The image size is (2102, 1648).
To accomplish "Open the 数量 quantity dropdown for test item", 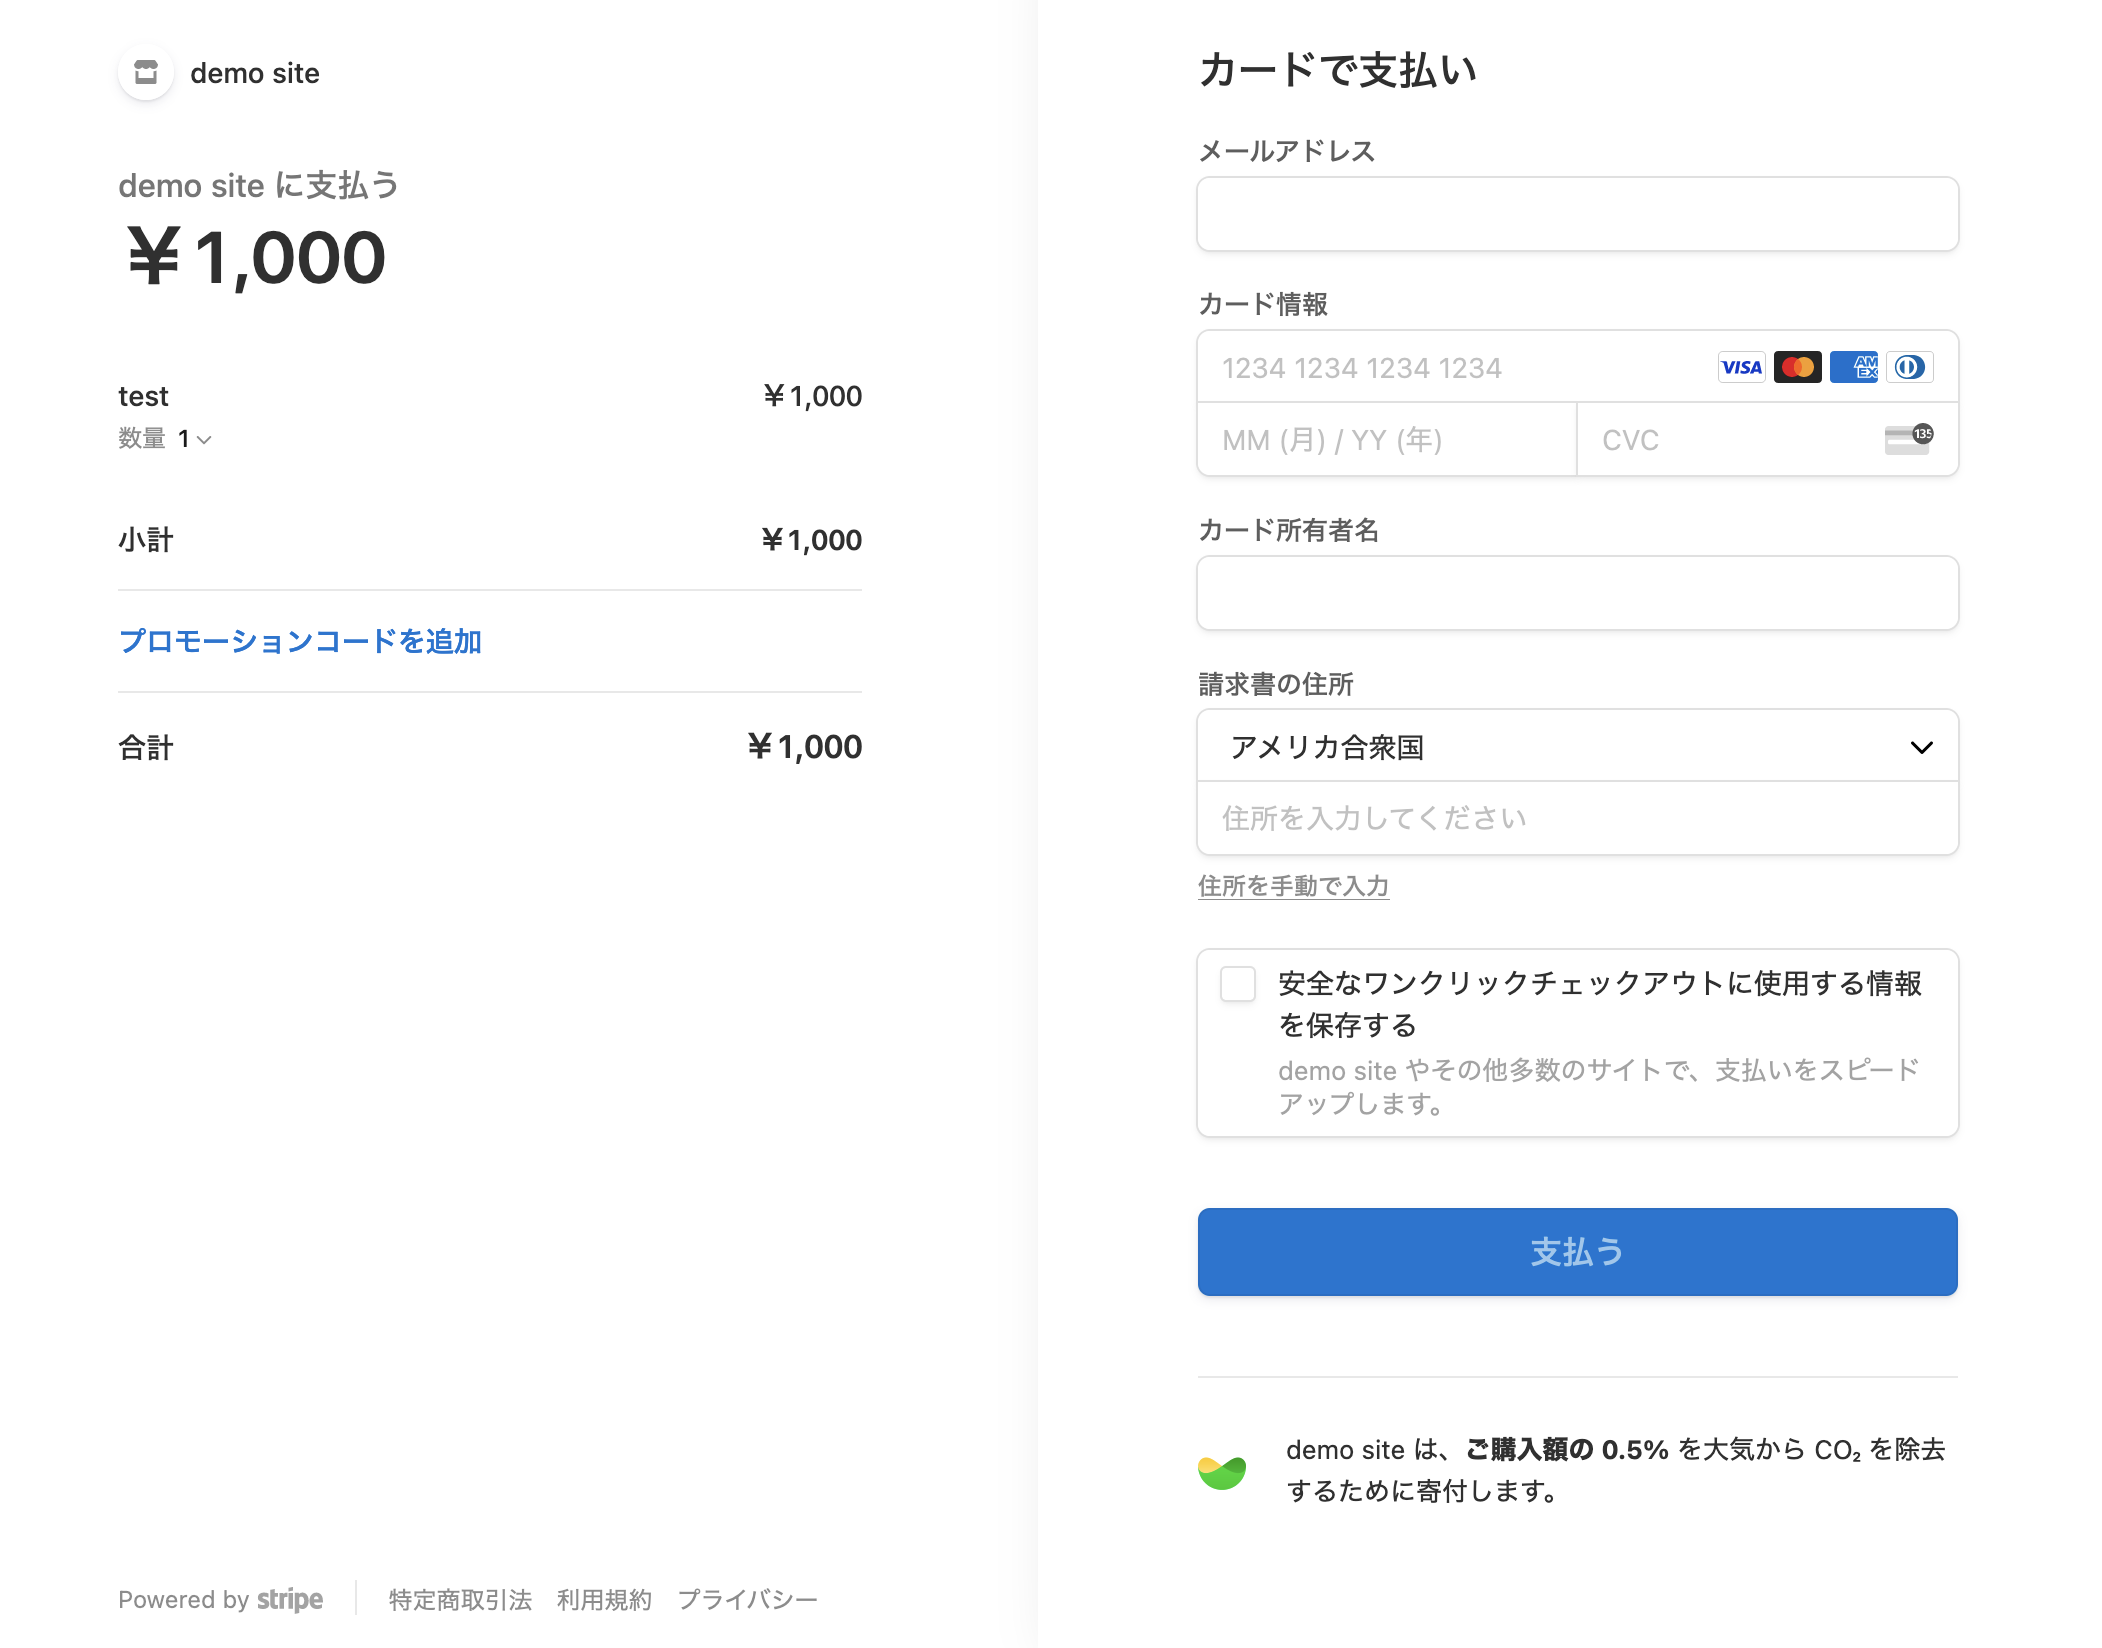I will pos(195,439).
